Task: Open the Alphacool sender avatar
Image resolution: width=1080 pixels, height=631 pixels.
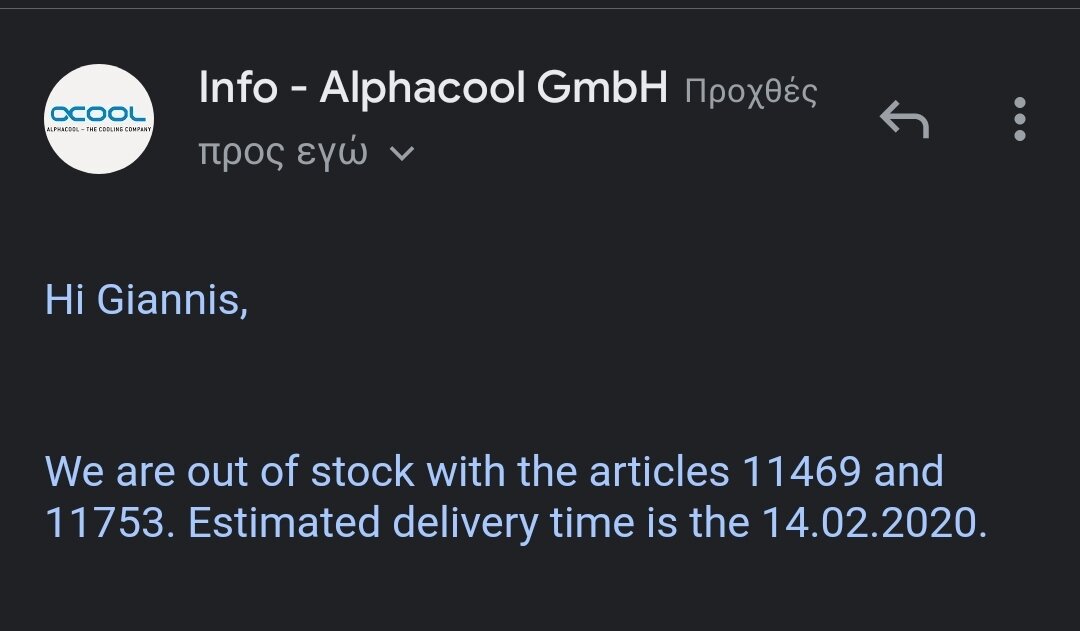Action: point(98,119)
